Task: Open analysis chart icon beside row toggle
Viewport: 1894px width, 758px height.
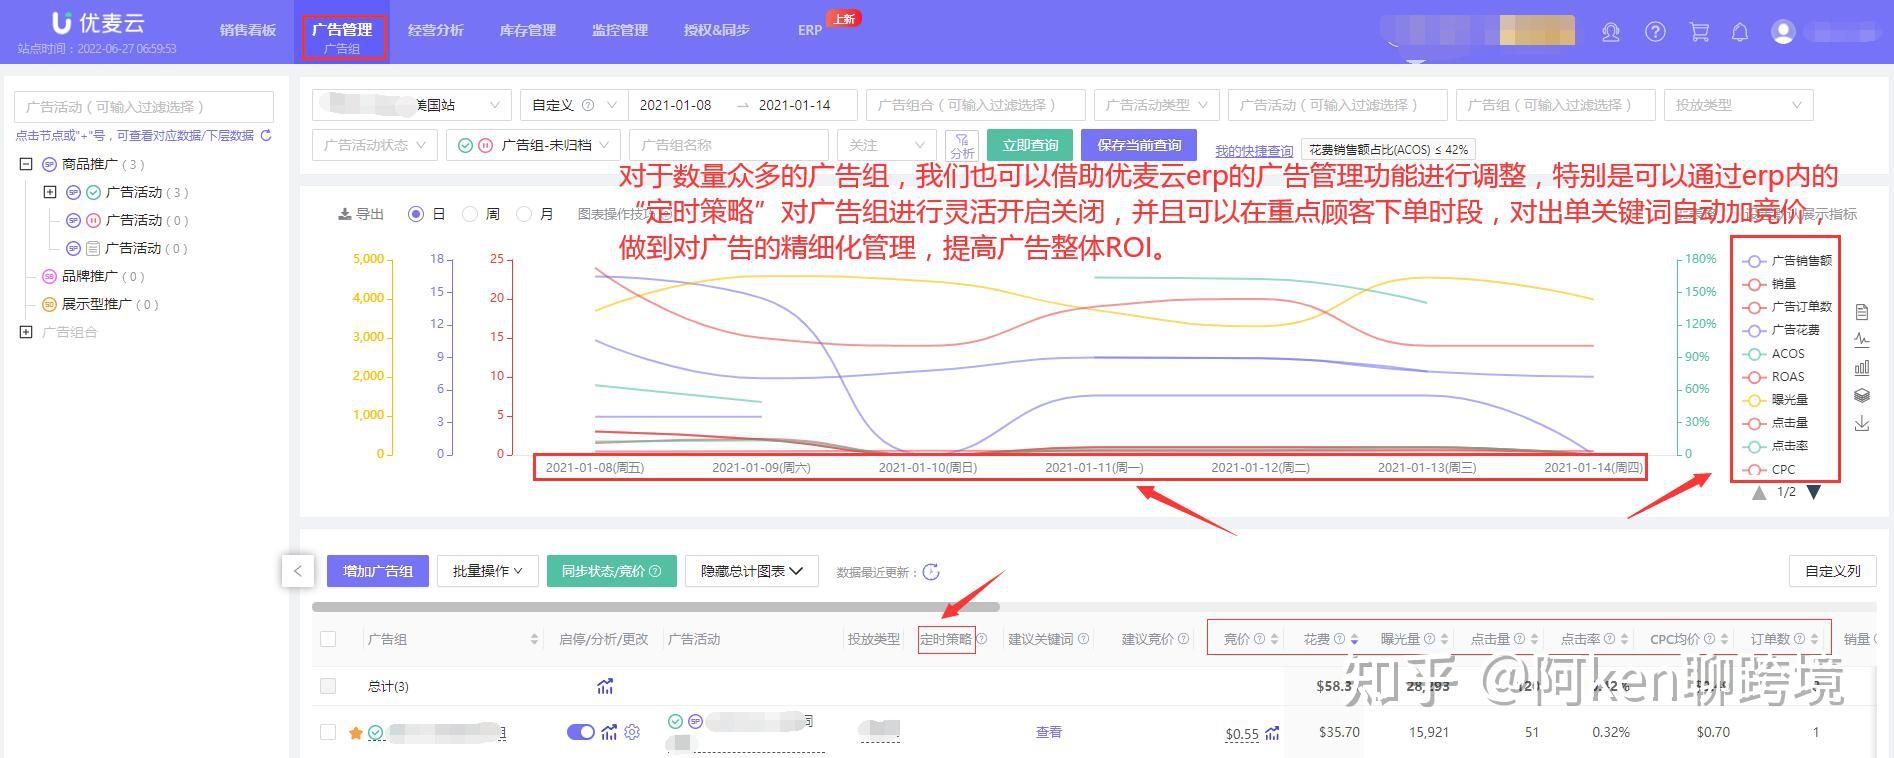Action: click(x=609, y=732)
